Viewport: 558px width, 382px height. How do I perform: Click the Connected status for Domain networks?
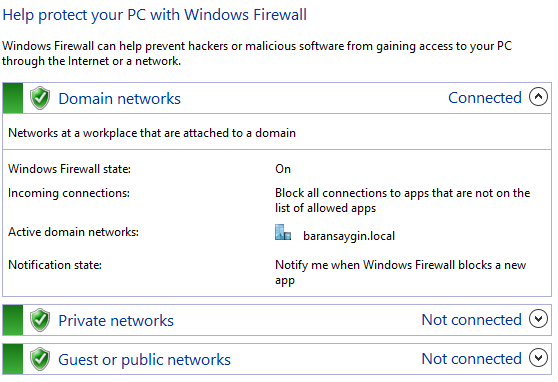[x=485, y=98]
